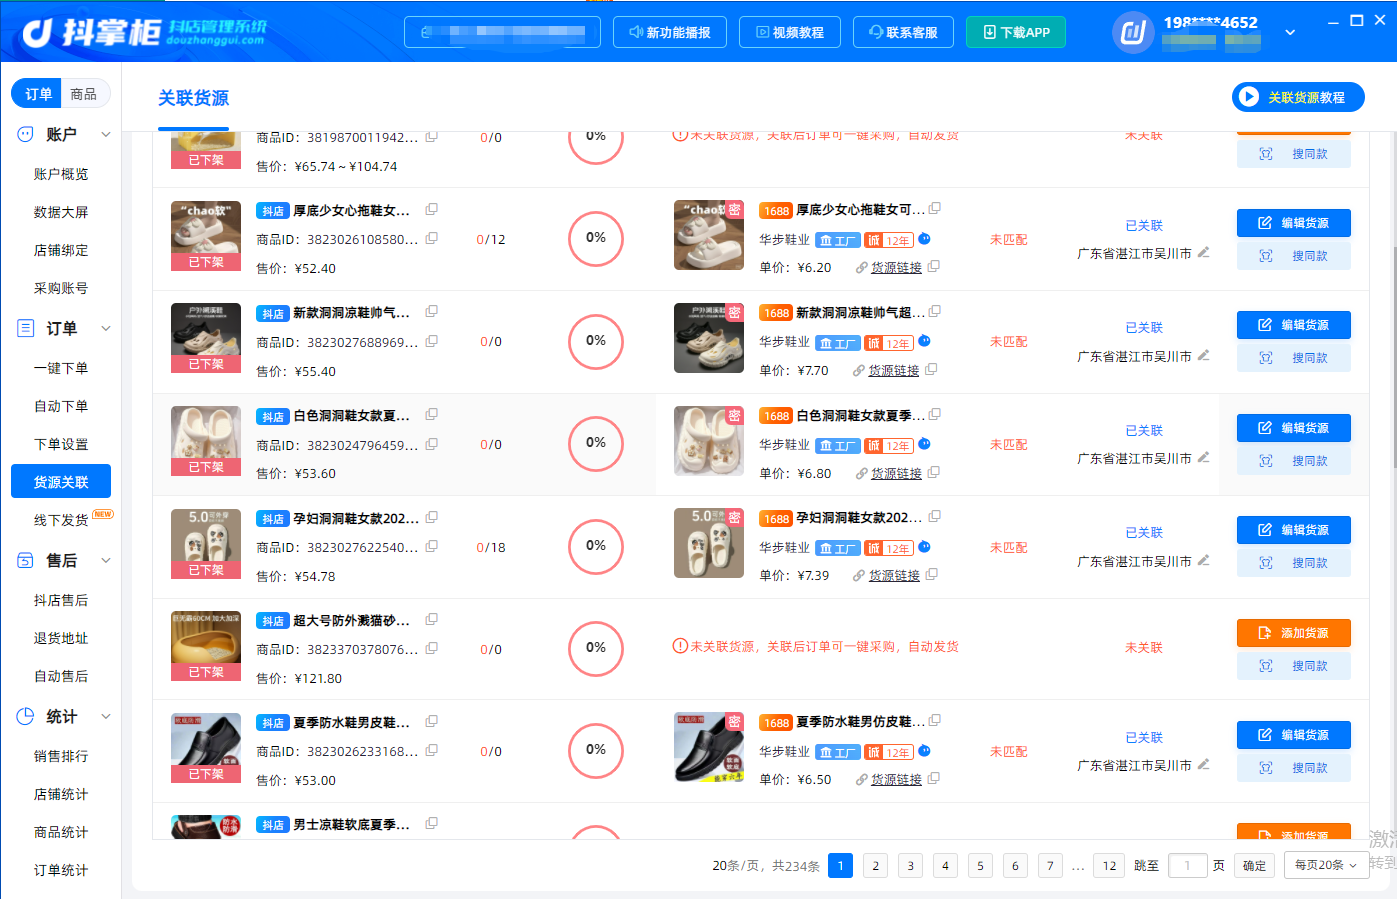
Task: Click the 跳至 page number input
Action: [x=1187, y=866]
